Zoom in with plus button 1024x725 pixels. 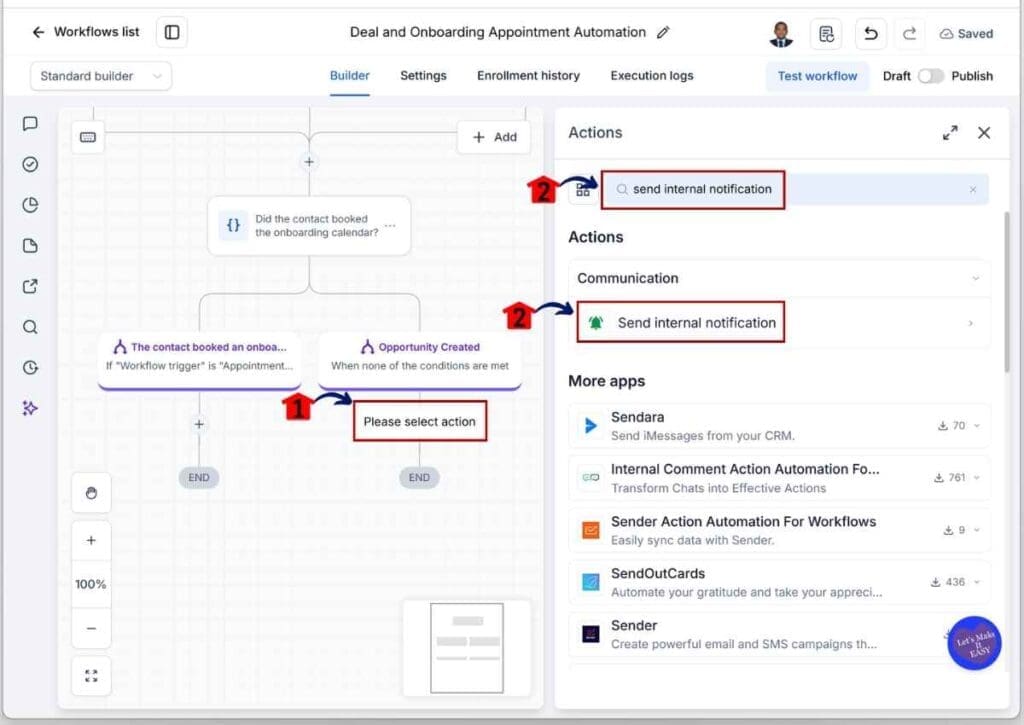pyautogui.click(x=91, y=540)
